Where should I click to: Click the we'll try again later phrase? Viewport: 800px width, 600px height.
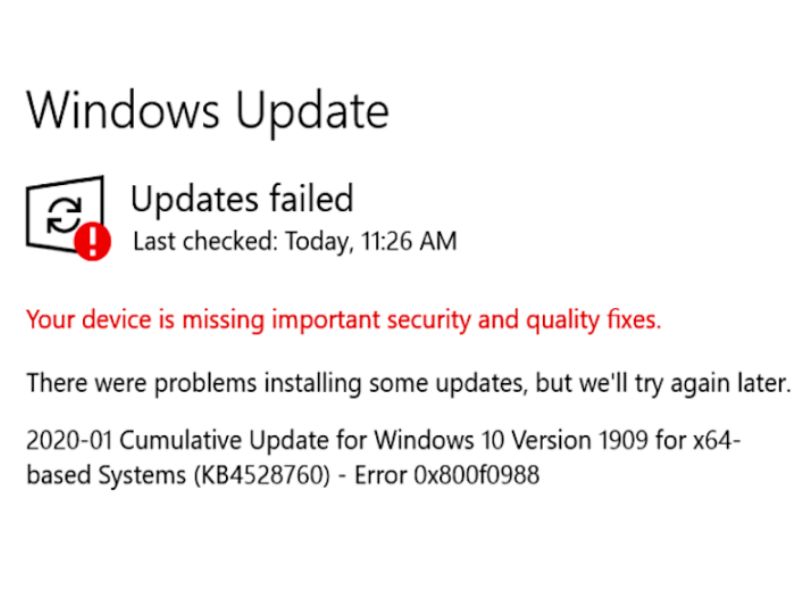tap(663, 384)
